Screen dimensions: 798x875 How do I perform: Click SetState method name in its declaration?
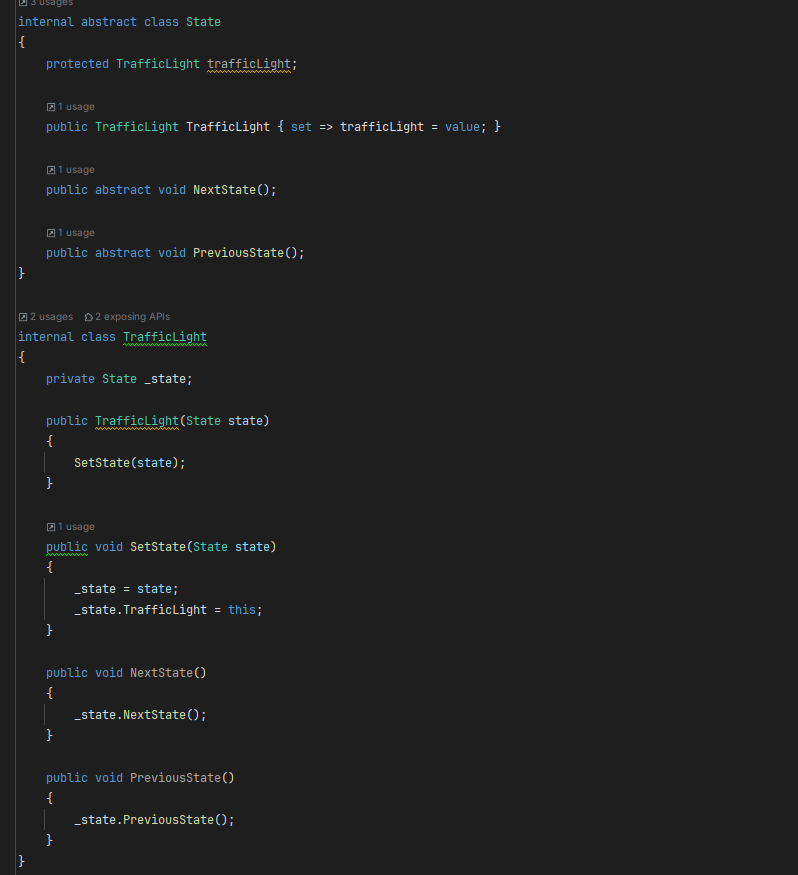point(158,547)
